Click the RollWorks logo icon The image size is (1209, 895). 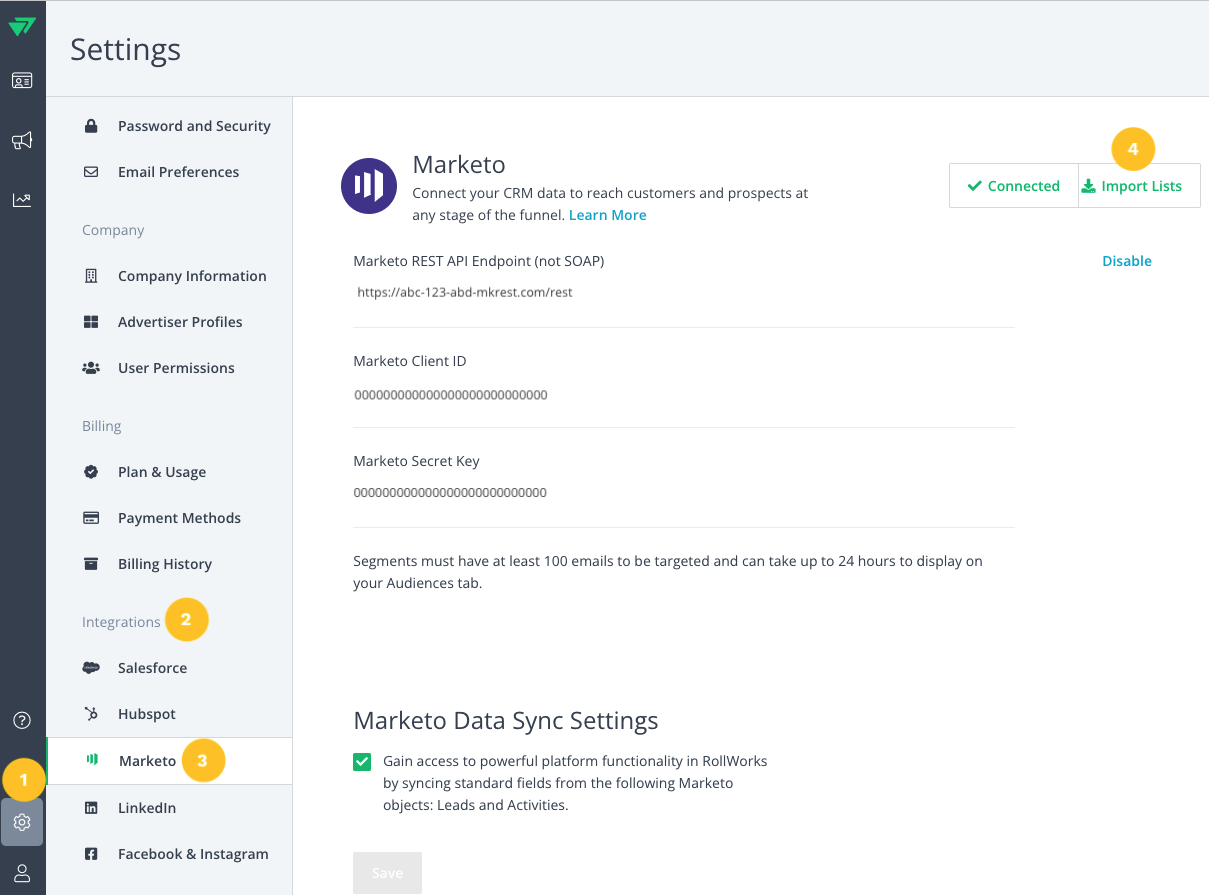22,27
